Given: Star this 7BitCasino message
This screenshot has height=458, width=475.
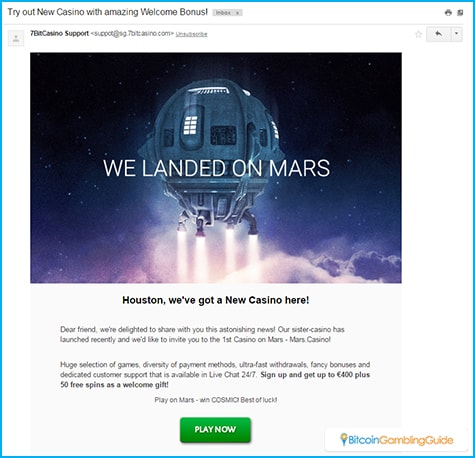Looking at the screenshot, I should click(418, 34).
